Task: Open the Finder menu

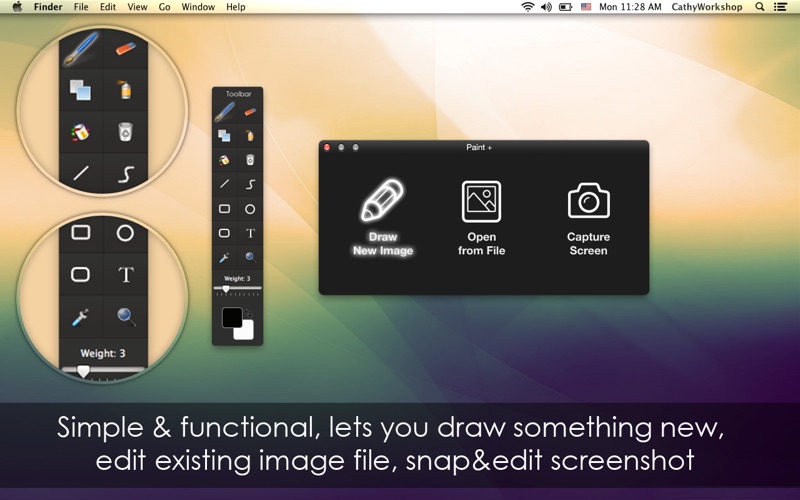Action: [48, 7]
